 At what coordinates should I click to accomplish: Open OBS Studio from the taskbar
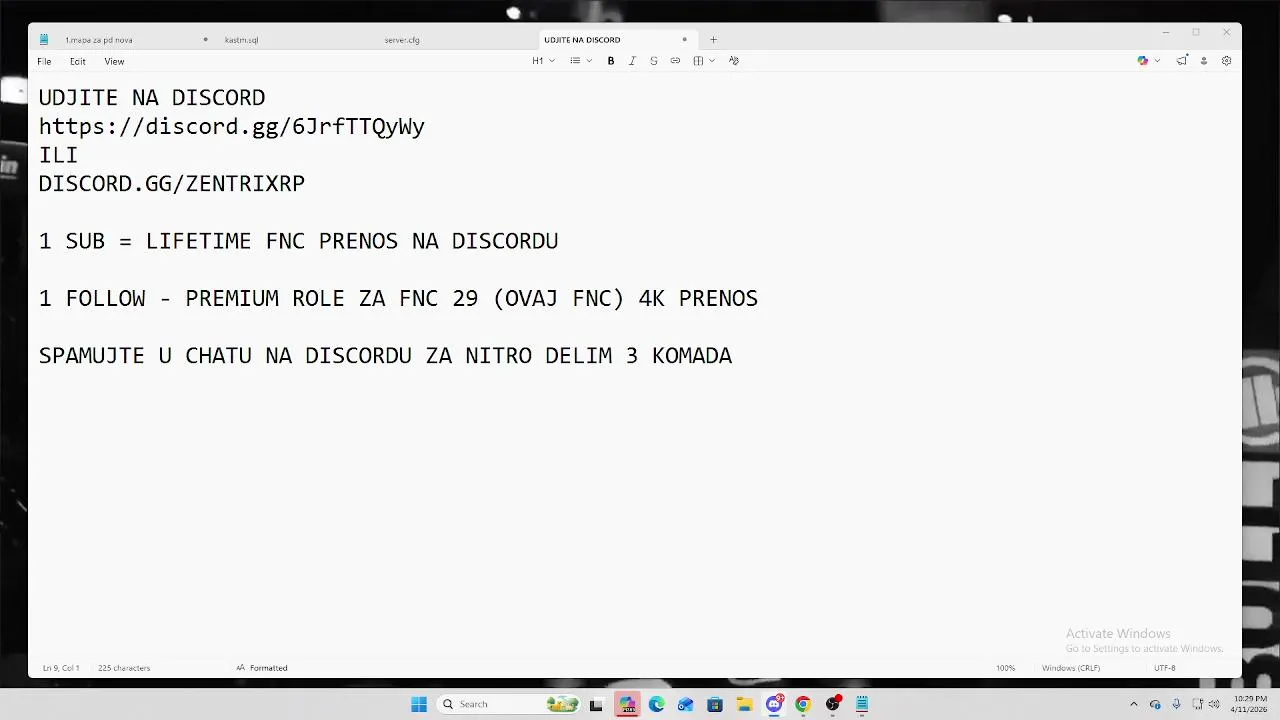(x=833, y=704)
